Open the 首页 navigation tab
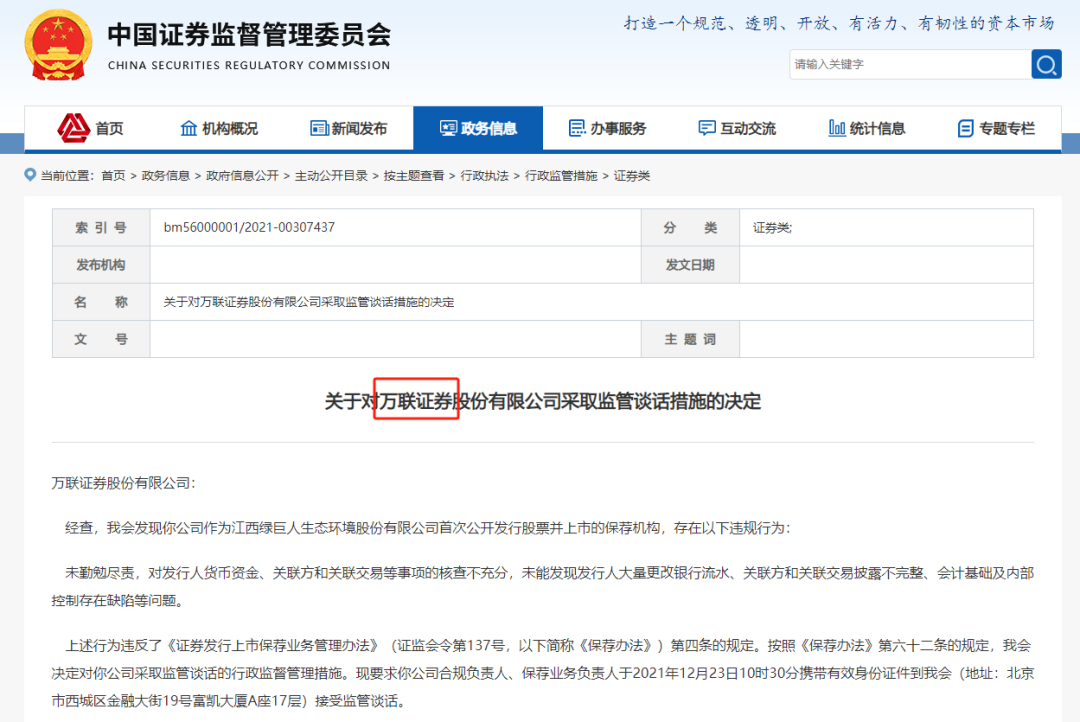This screenshot has width=1080, height=722. pyautogui.click(x=90, y=128)
